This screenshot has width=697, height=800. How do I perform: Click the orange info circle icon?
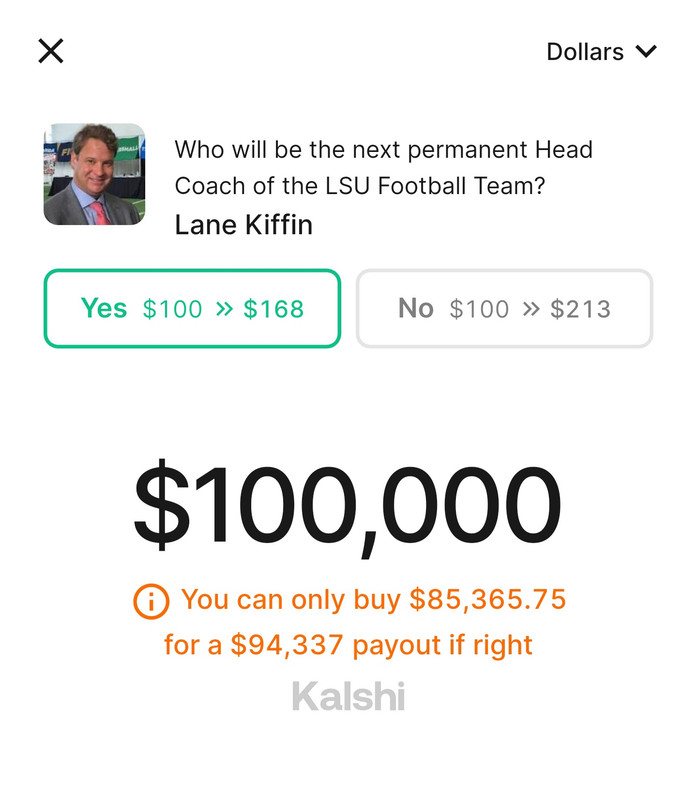click(150, 601)
